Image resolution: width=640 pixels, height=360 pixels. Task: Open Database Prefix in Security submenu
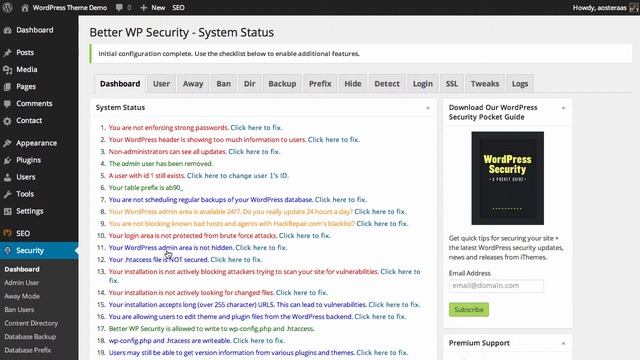click(28, 350)
